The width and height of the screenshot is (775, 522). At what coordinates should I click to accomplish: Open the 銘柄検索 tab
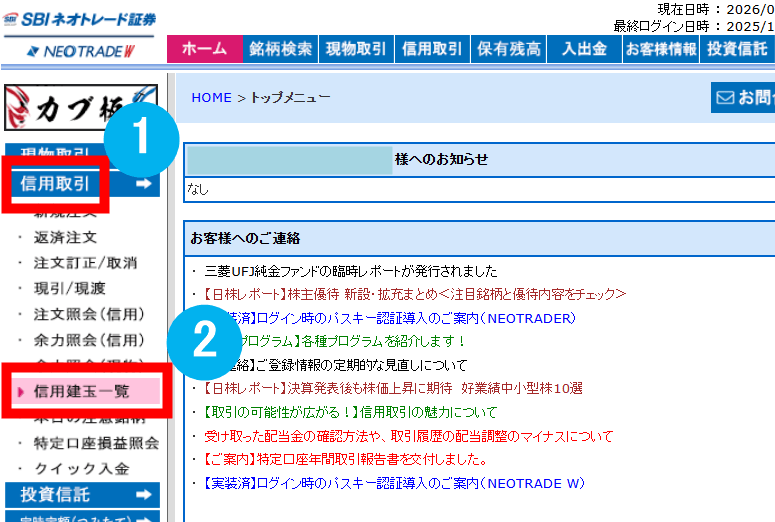click(x=281, y=49)
